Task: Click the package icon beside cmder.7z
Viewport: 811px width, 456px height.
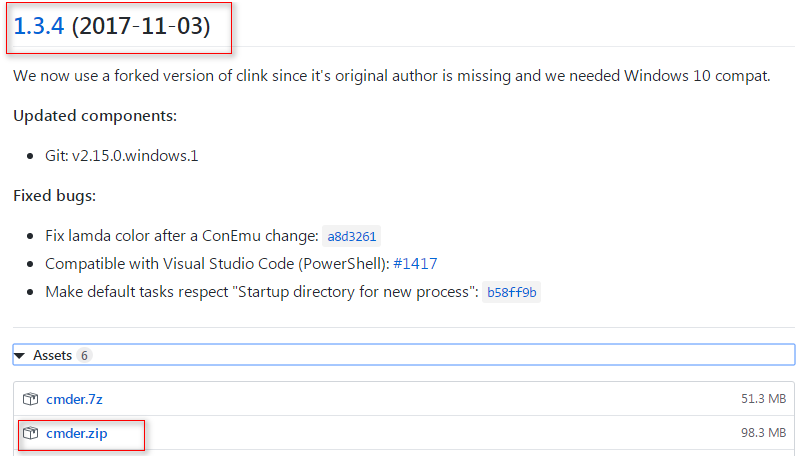Action: (x=31, y=399)
